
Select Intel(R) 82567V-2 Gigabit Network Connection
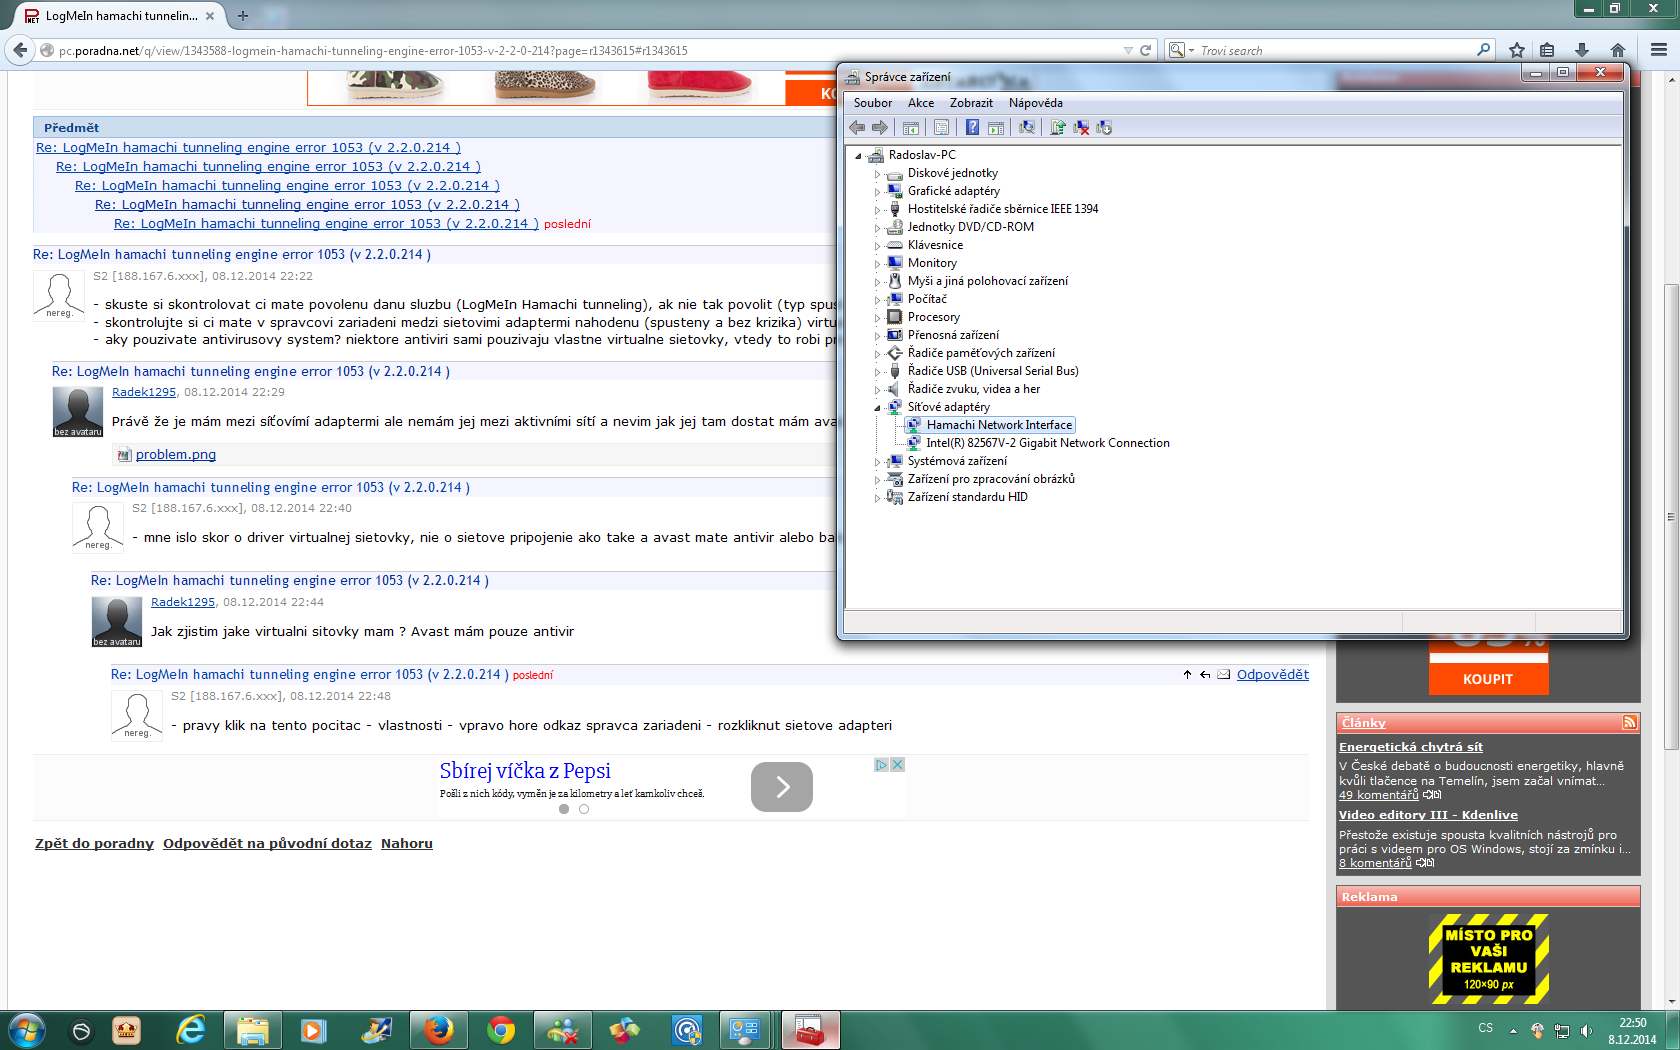tap(1048, 444)
